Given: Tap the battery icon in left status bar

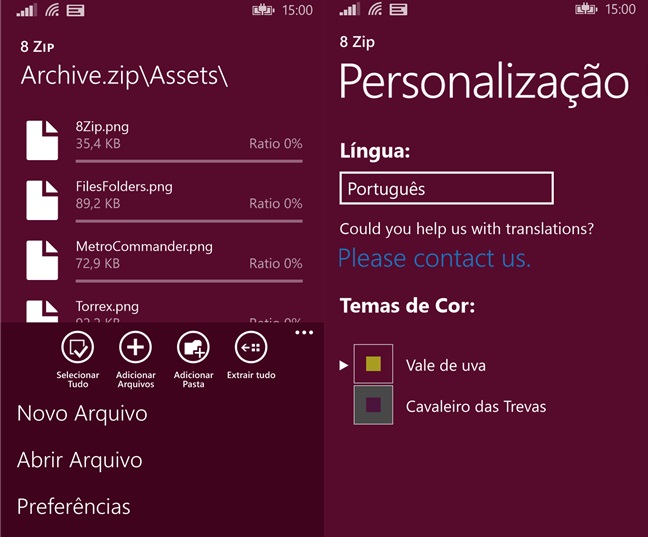Looking at the screenshot, I should click(x=263, y=10).
